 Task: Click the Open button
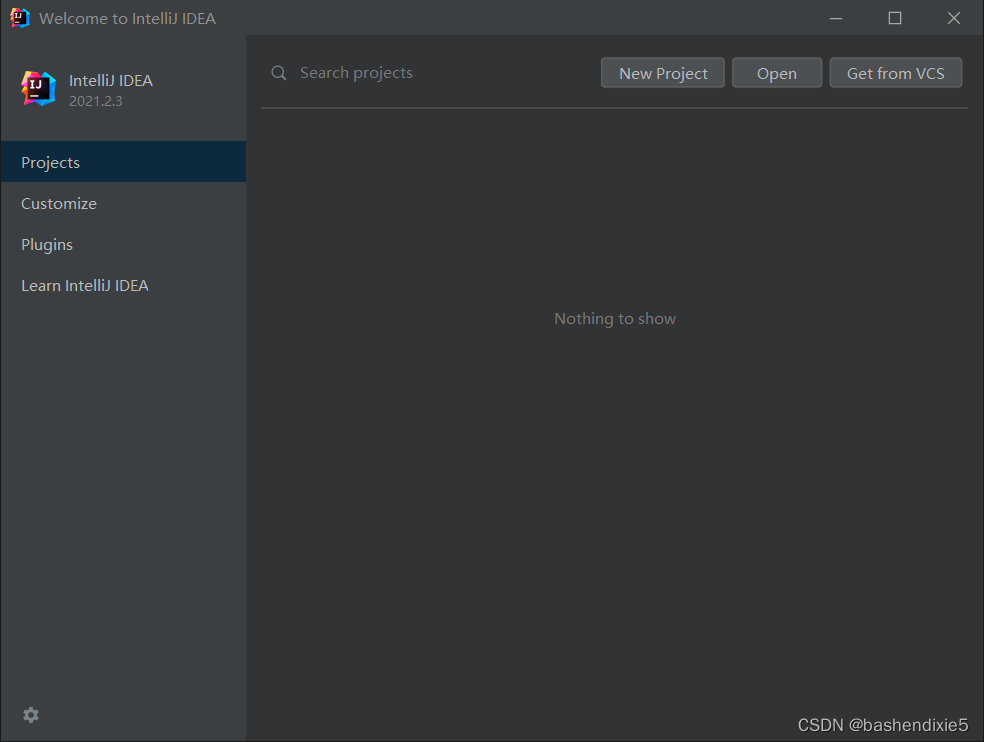click(x=777, y=73)
